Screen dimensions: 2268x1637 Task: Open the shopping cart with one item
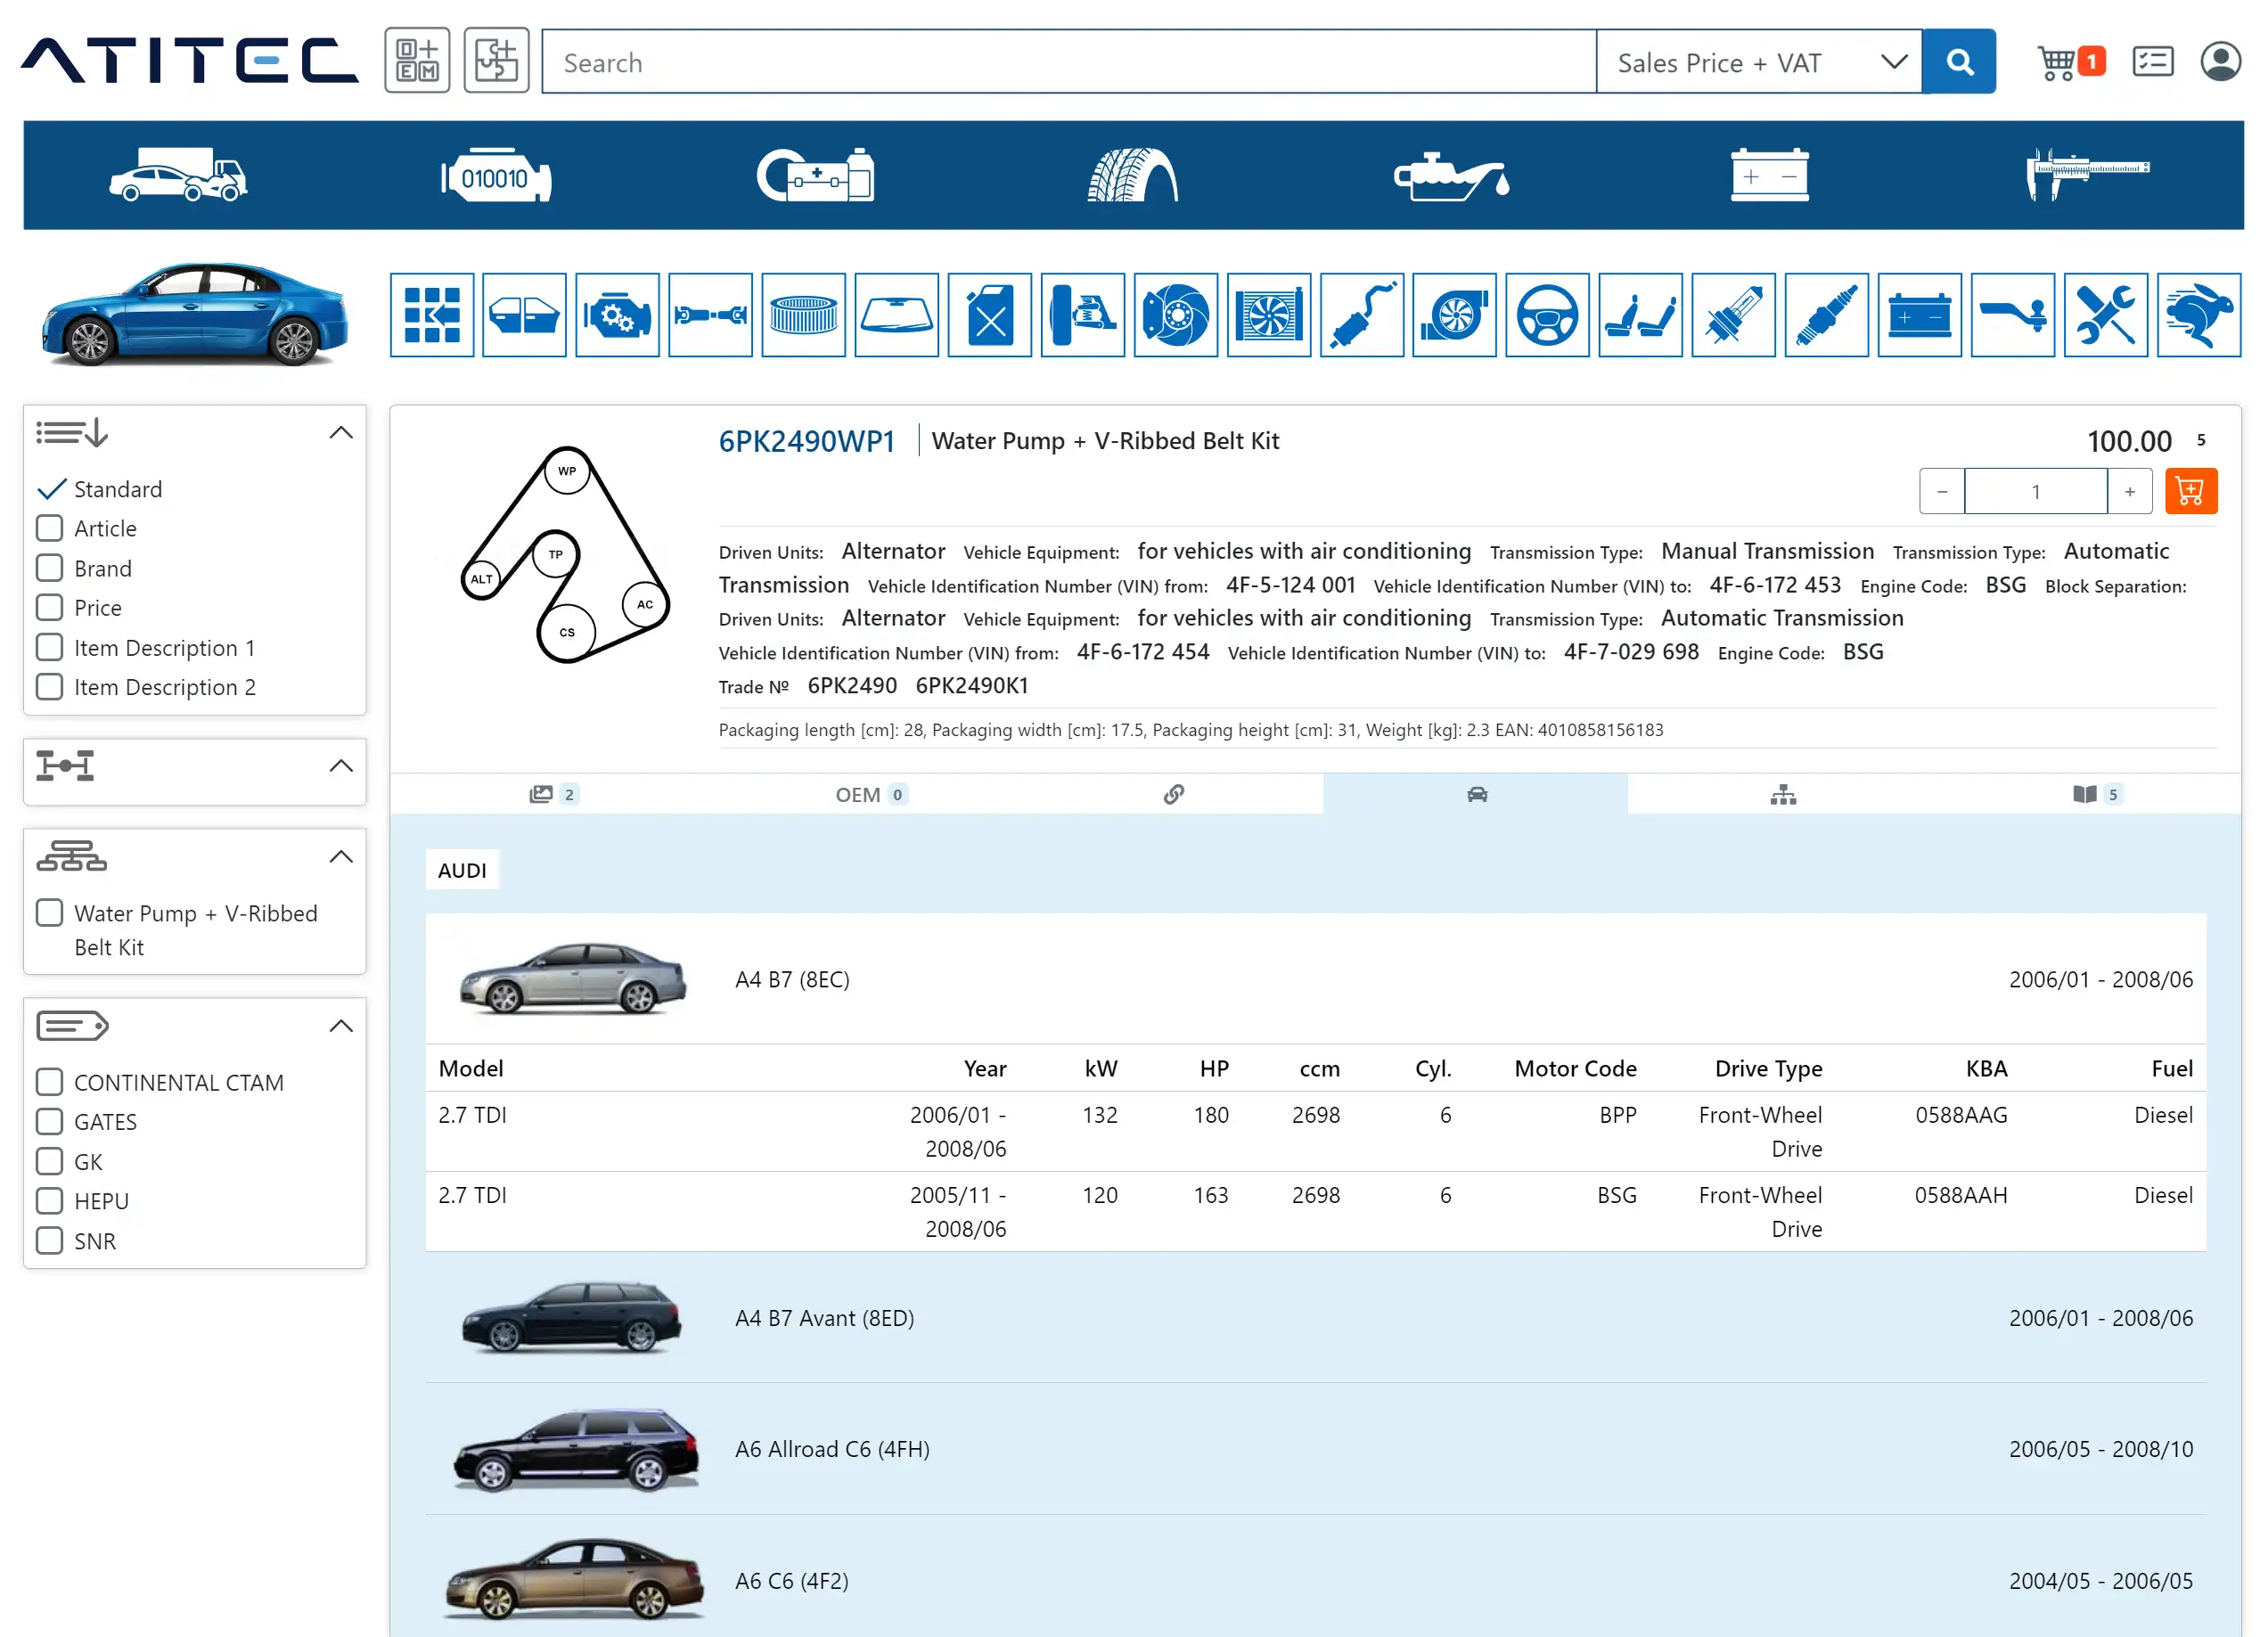(2071, 62)
